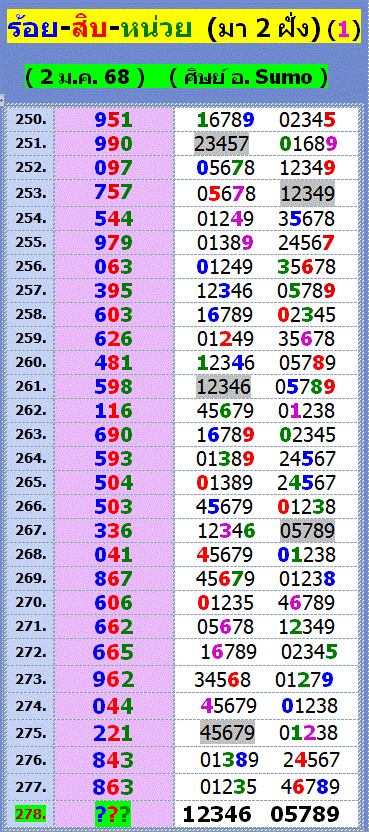The width and height of the screenshot is (369, 832).
Task: Click 46789 in row 270
Action: click(x=307, y=604)
